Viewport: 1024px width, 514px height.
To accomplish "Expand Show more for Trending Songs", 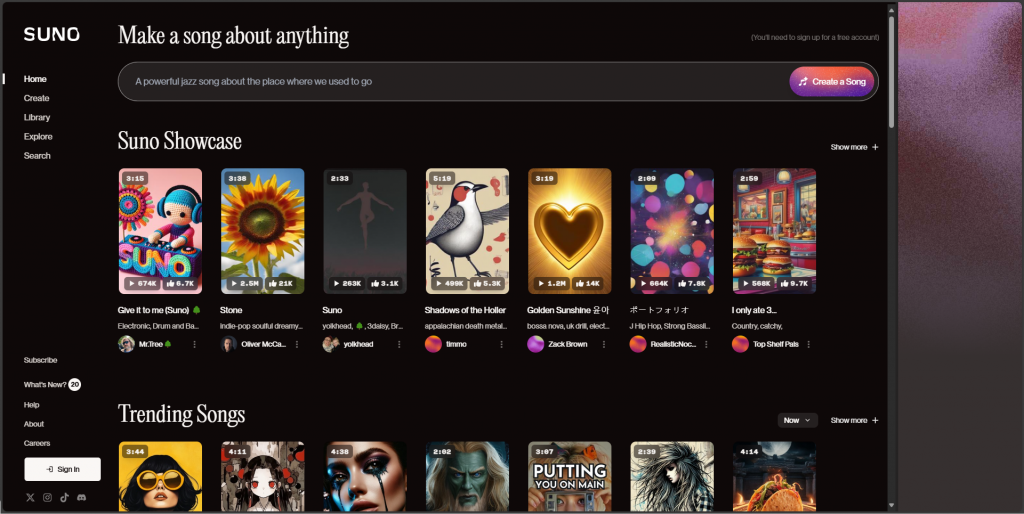I will (854, 421).
